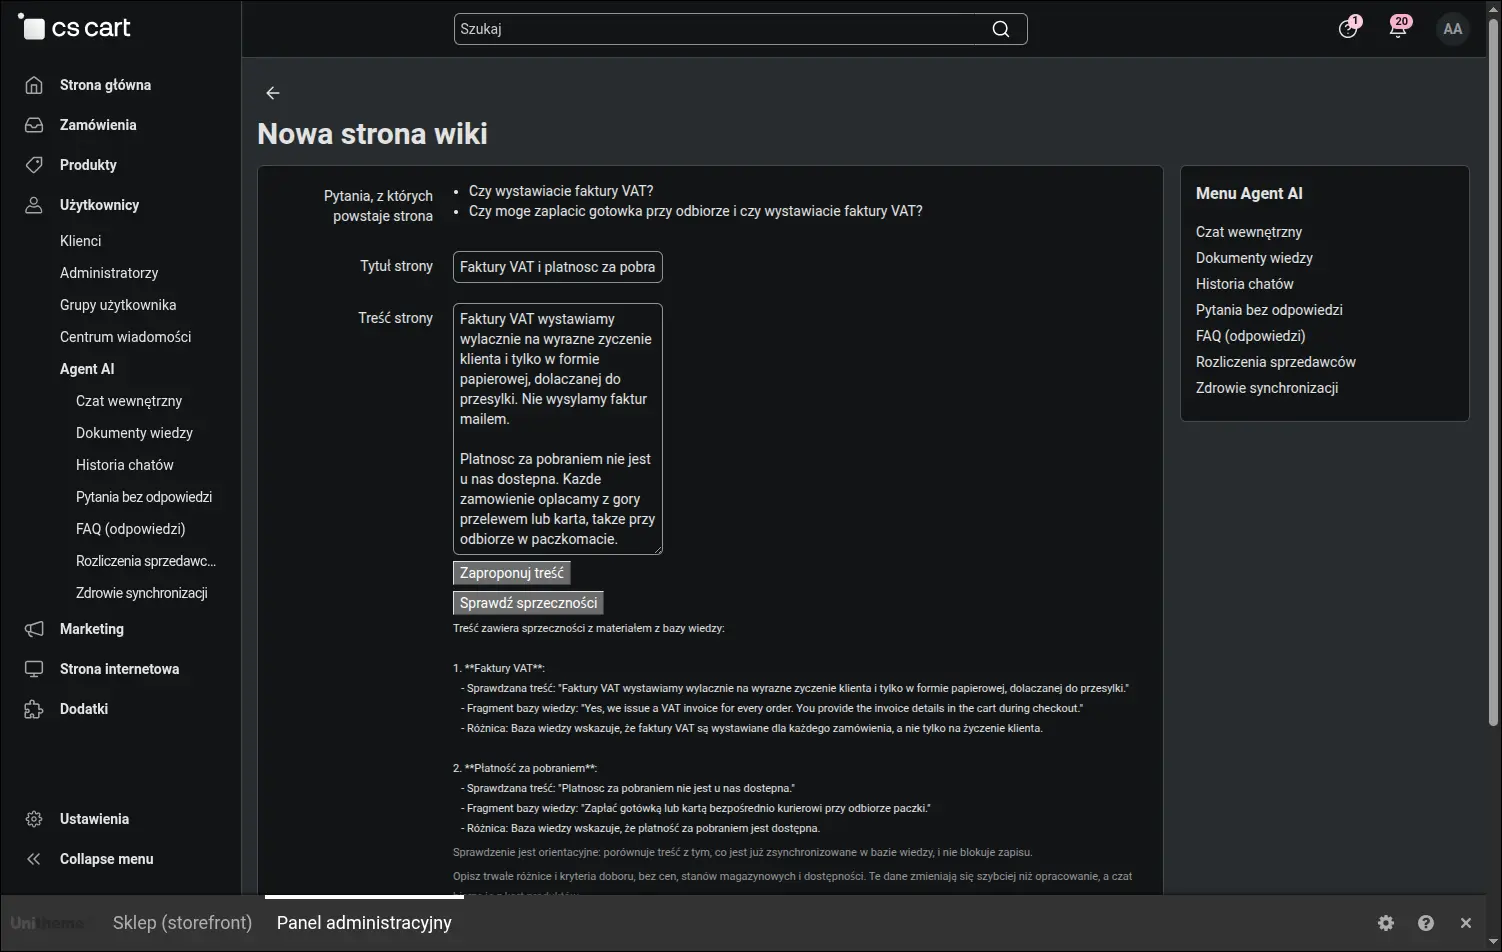Viewport: 1502px width, 952px height.
Task: Click the Strona internetowa monitor icon
Action: [34, 669]
